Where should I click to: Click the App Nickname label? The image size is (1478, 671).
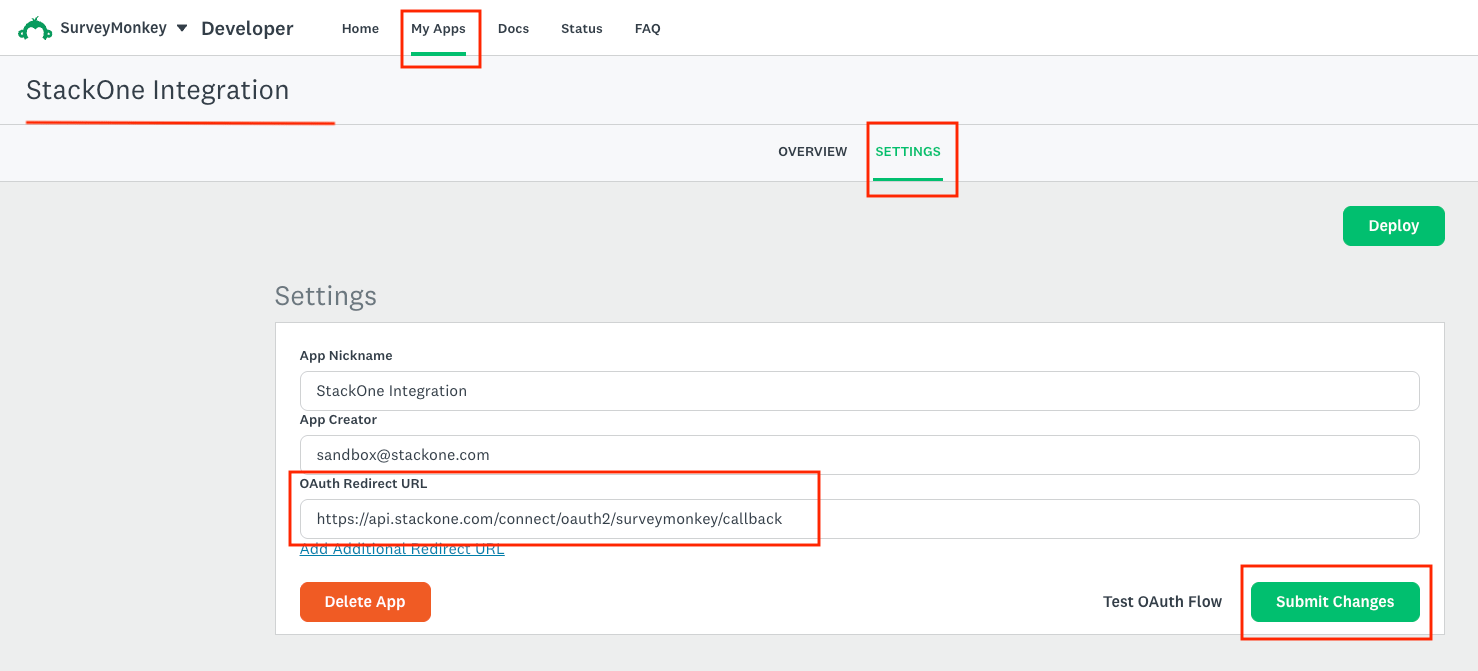point(346,356)
